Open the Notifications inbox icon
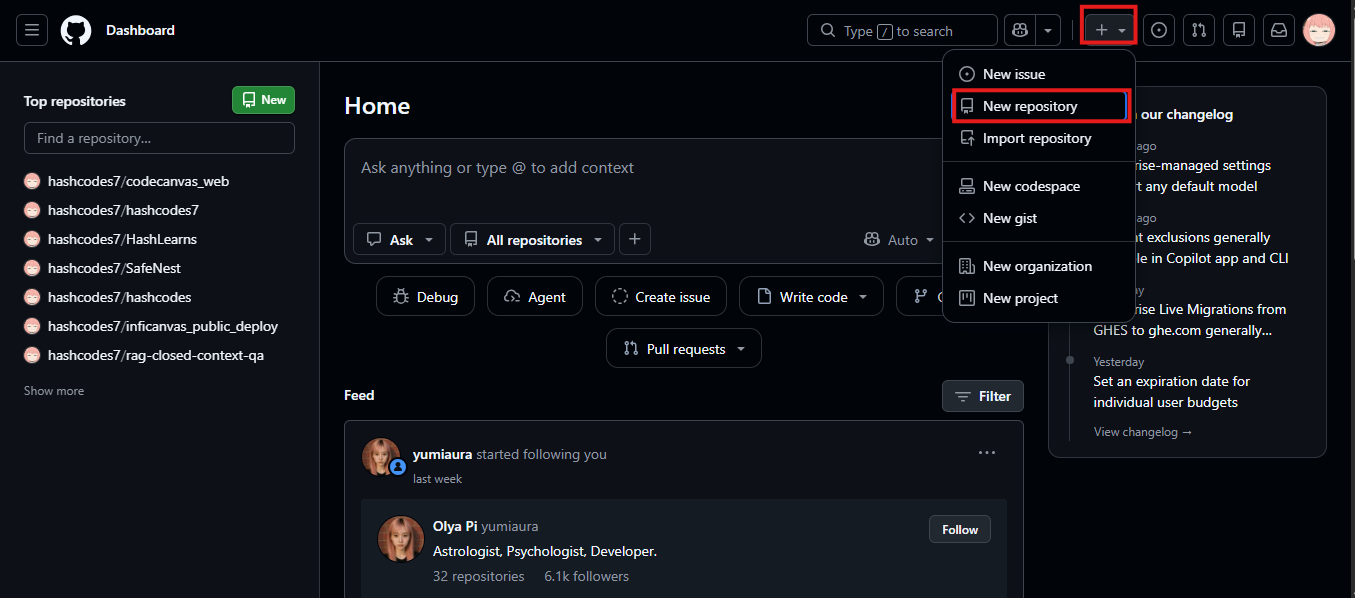The height and width of the screenshot is (598, 1355). tap(1279, 30)
